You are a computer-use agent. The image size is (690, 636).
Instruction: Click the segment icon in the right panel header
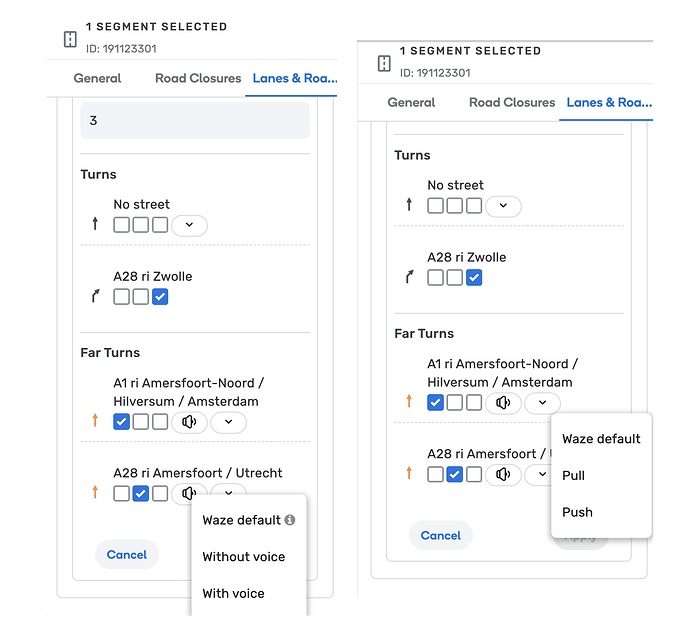click(384, 63)
